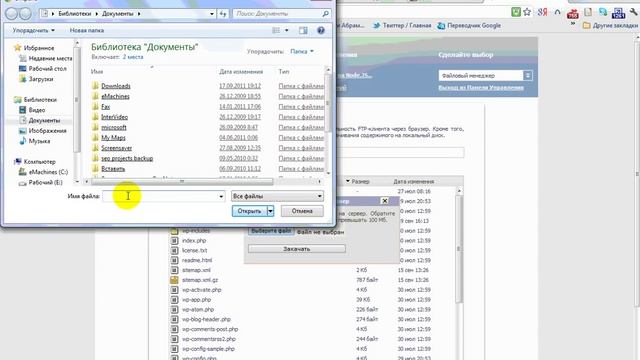The image size is (640, 360).
Task: Click the Yandex Я extension icon
Action: point(542,12)
